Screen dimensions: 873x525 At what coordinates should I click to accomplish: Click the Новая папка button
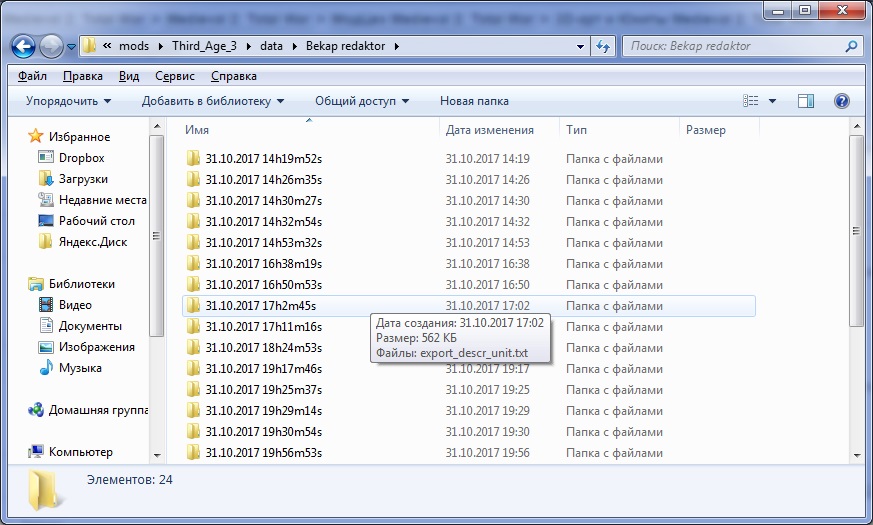tap(474, 101)
